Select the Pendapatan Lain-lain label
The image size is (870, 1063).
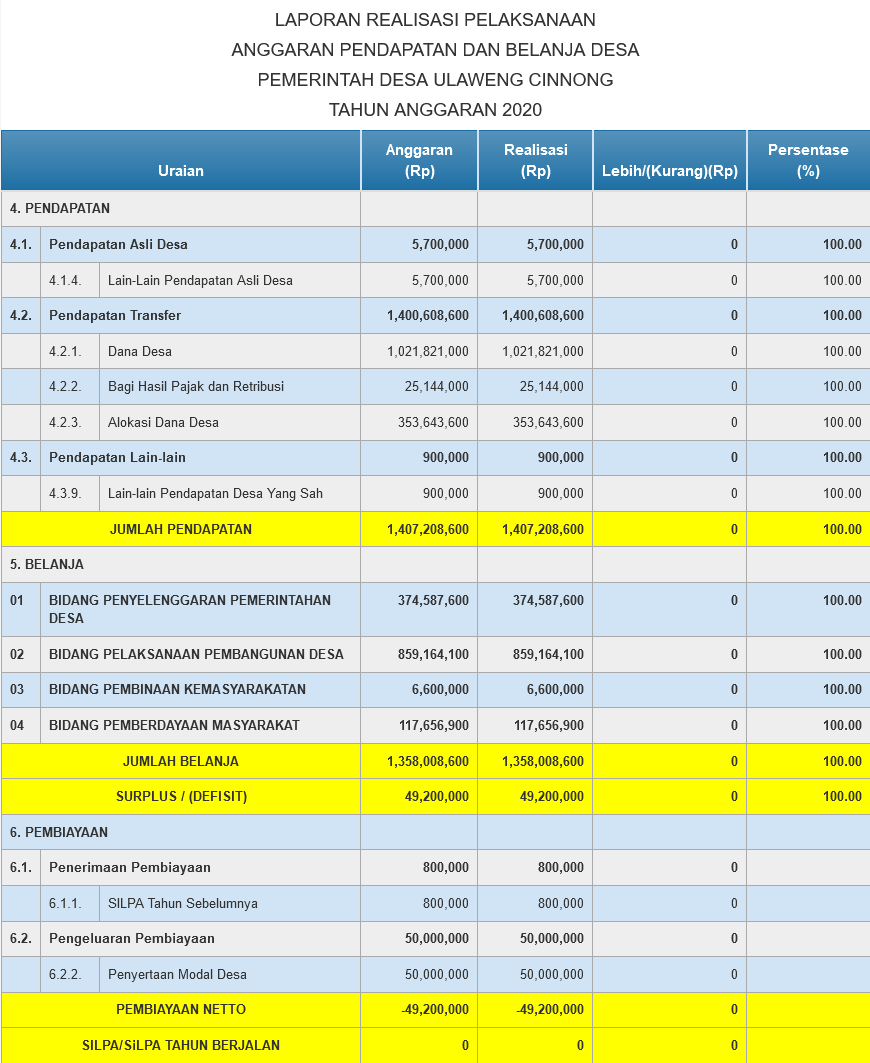point(117,458)
